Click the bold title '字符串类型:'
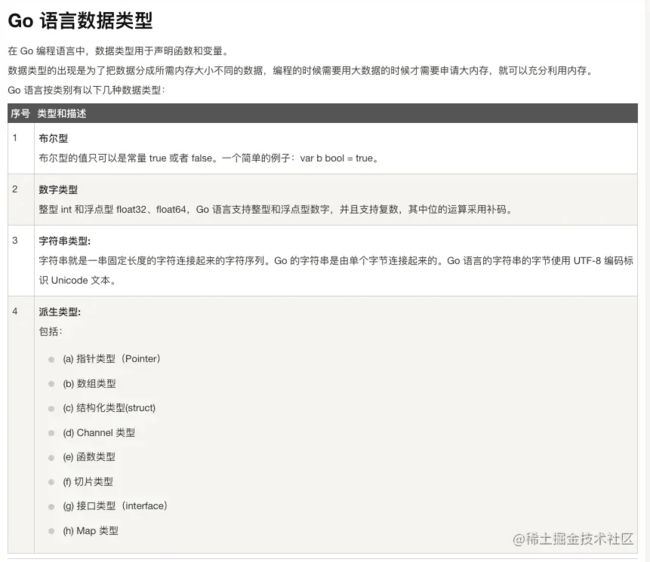This screenshot has height=562, width=650. (x=65, y=241)
